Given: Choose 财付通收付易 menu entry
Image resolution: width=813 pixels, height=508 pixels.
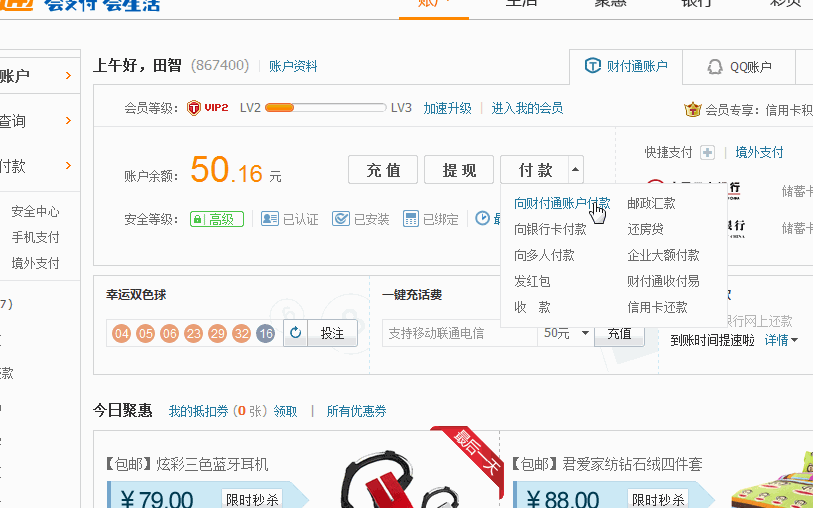Looking at the screenshot, I should pos(664,281).
